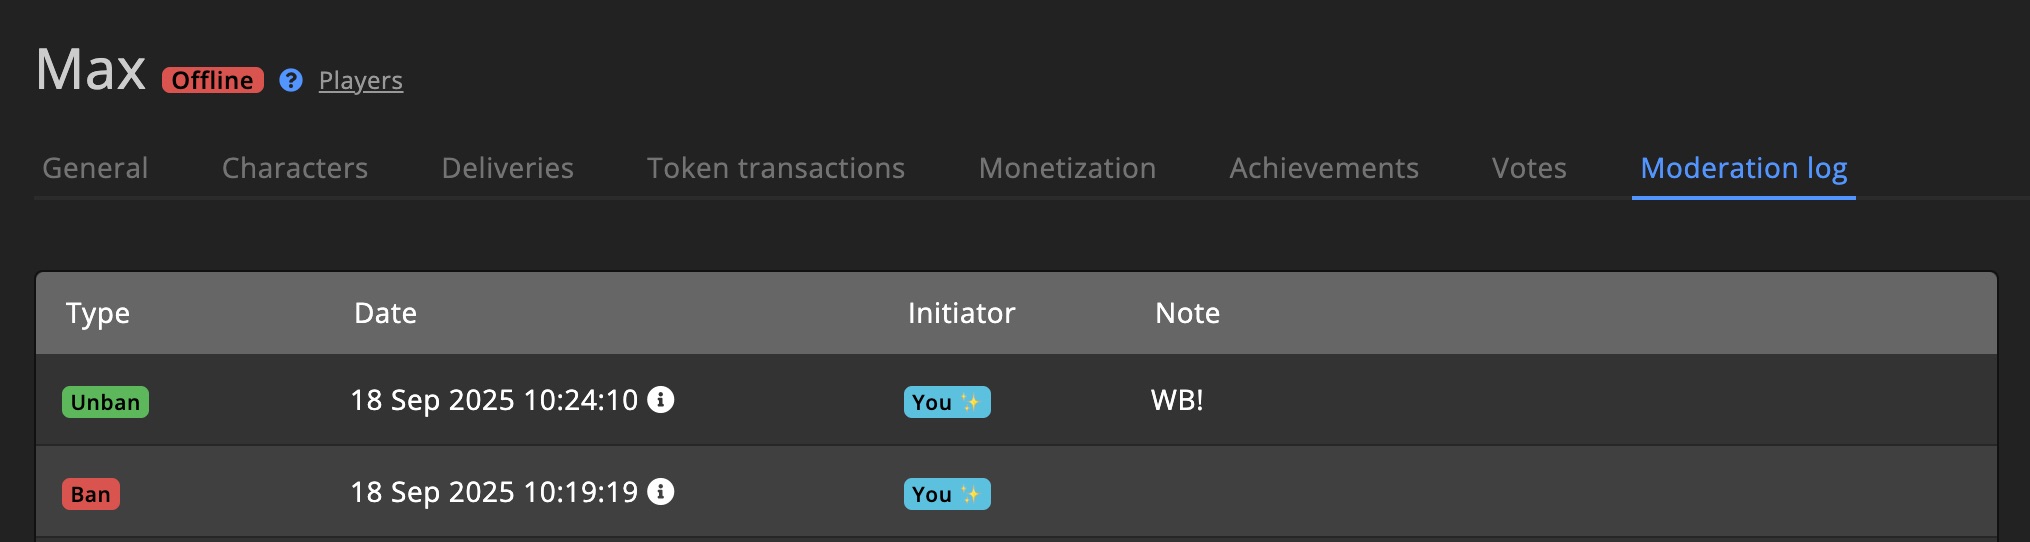2030x542 pixels.
Task: Click the WB! note text
Action: (x=1177, y=400)
